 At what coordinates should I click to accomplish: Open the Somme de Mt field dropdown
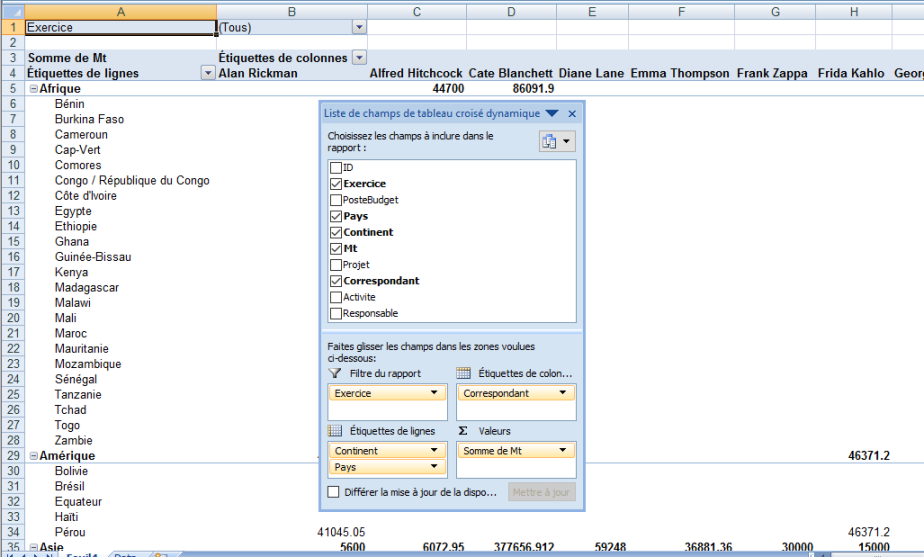coord(566,451)
